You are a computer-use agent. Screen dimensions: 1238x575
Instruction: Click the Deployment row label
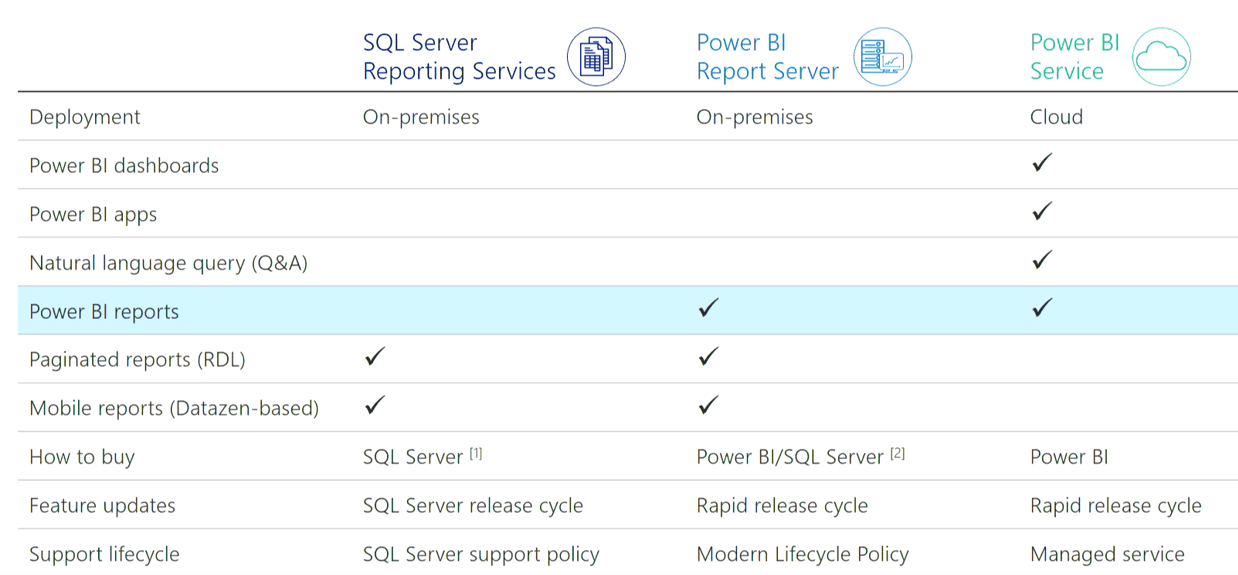pos(85,117)
